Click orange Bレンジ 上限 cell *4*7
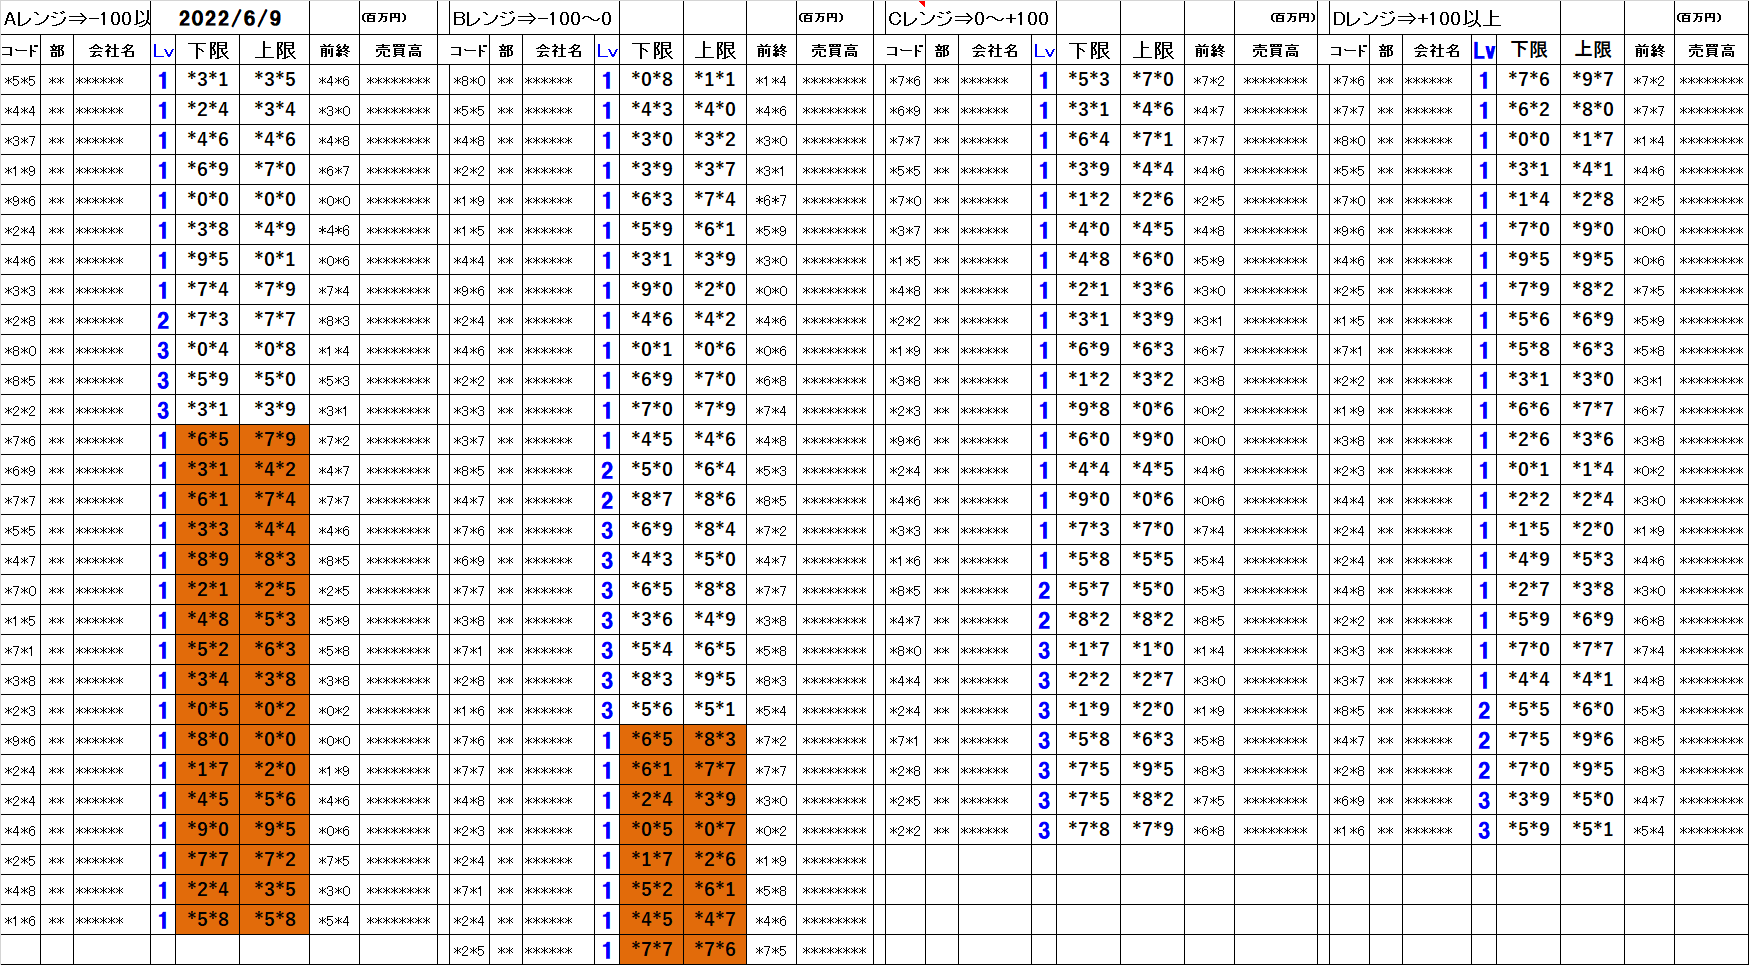Screen dimensions: 1749x965 [x=715, y=919]
